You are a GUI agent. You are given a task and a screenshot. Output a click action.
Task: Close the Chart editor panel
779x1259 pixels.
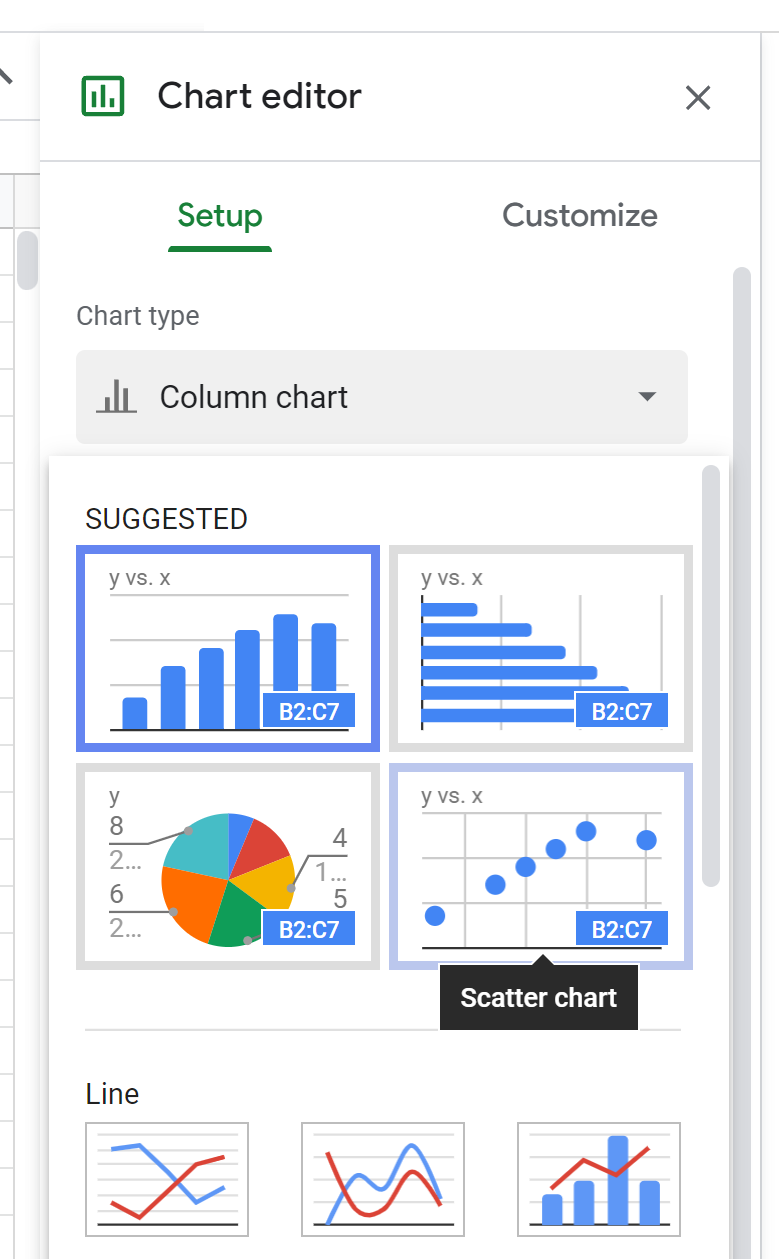tap(697, 97)
